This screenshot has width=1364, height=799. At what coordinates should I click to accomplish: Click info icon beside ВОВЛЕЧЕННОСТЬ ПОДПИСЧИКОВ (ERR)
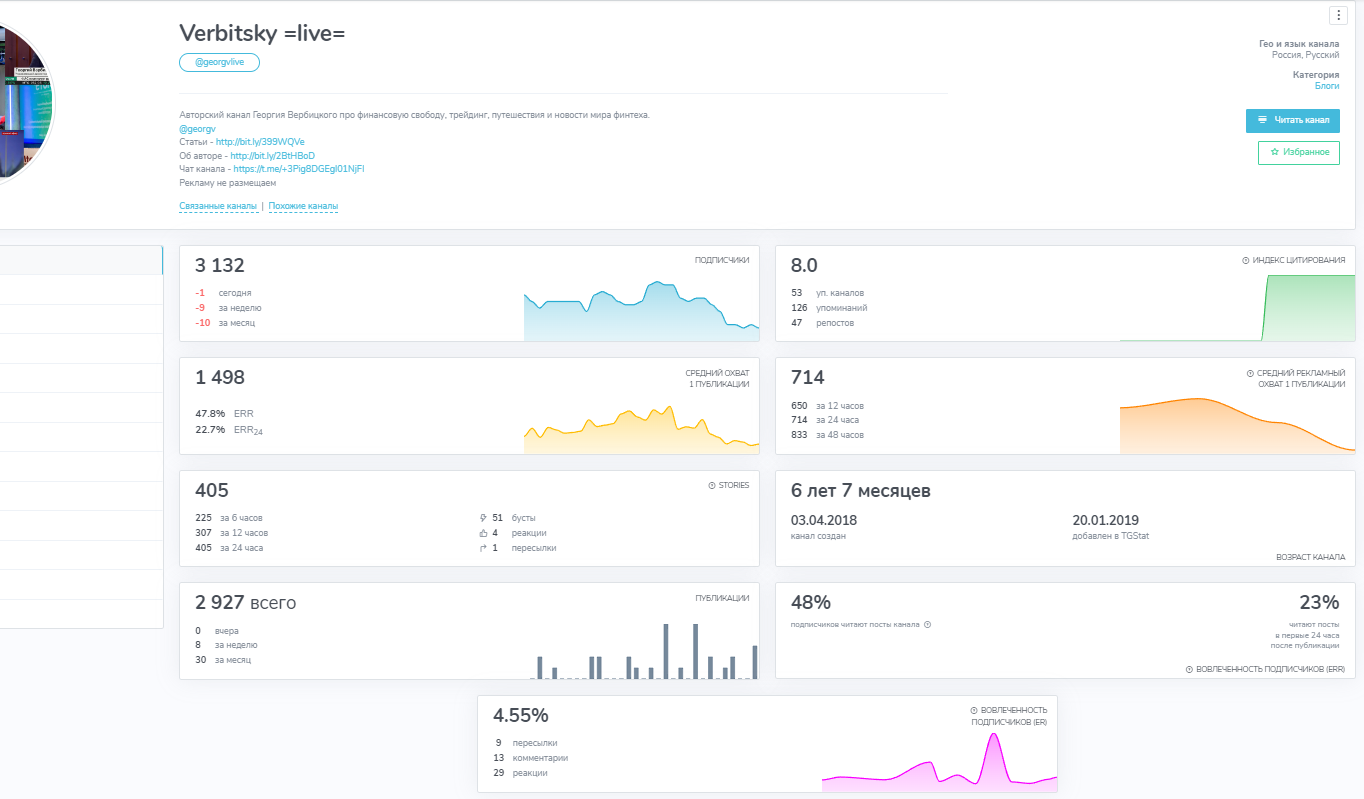[1189, 669]
